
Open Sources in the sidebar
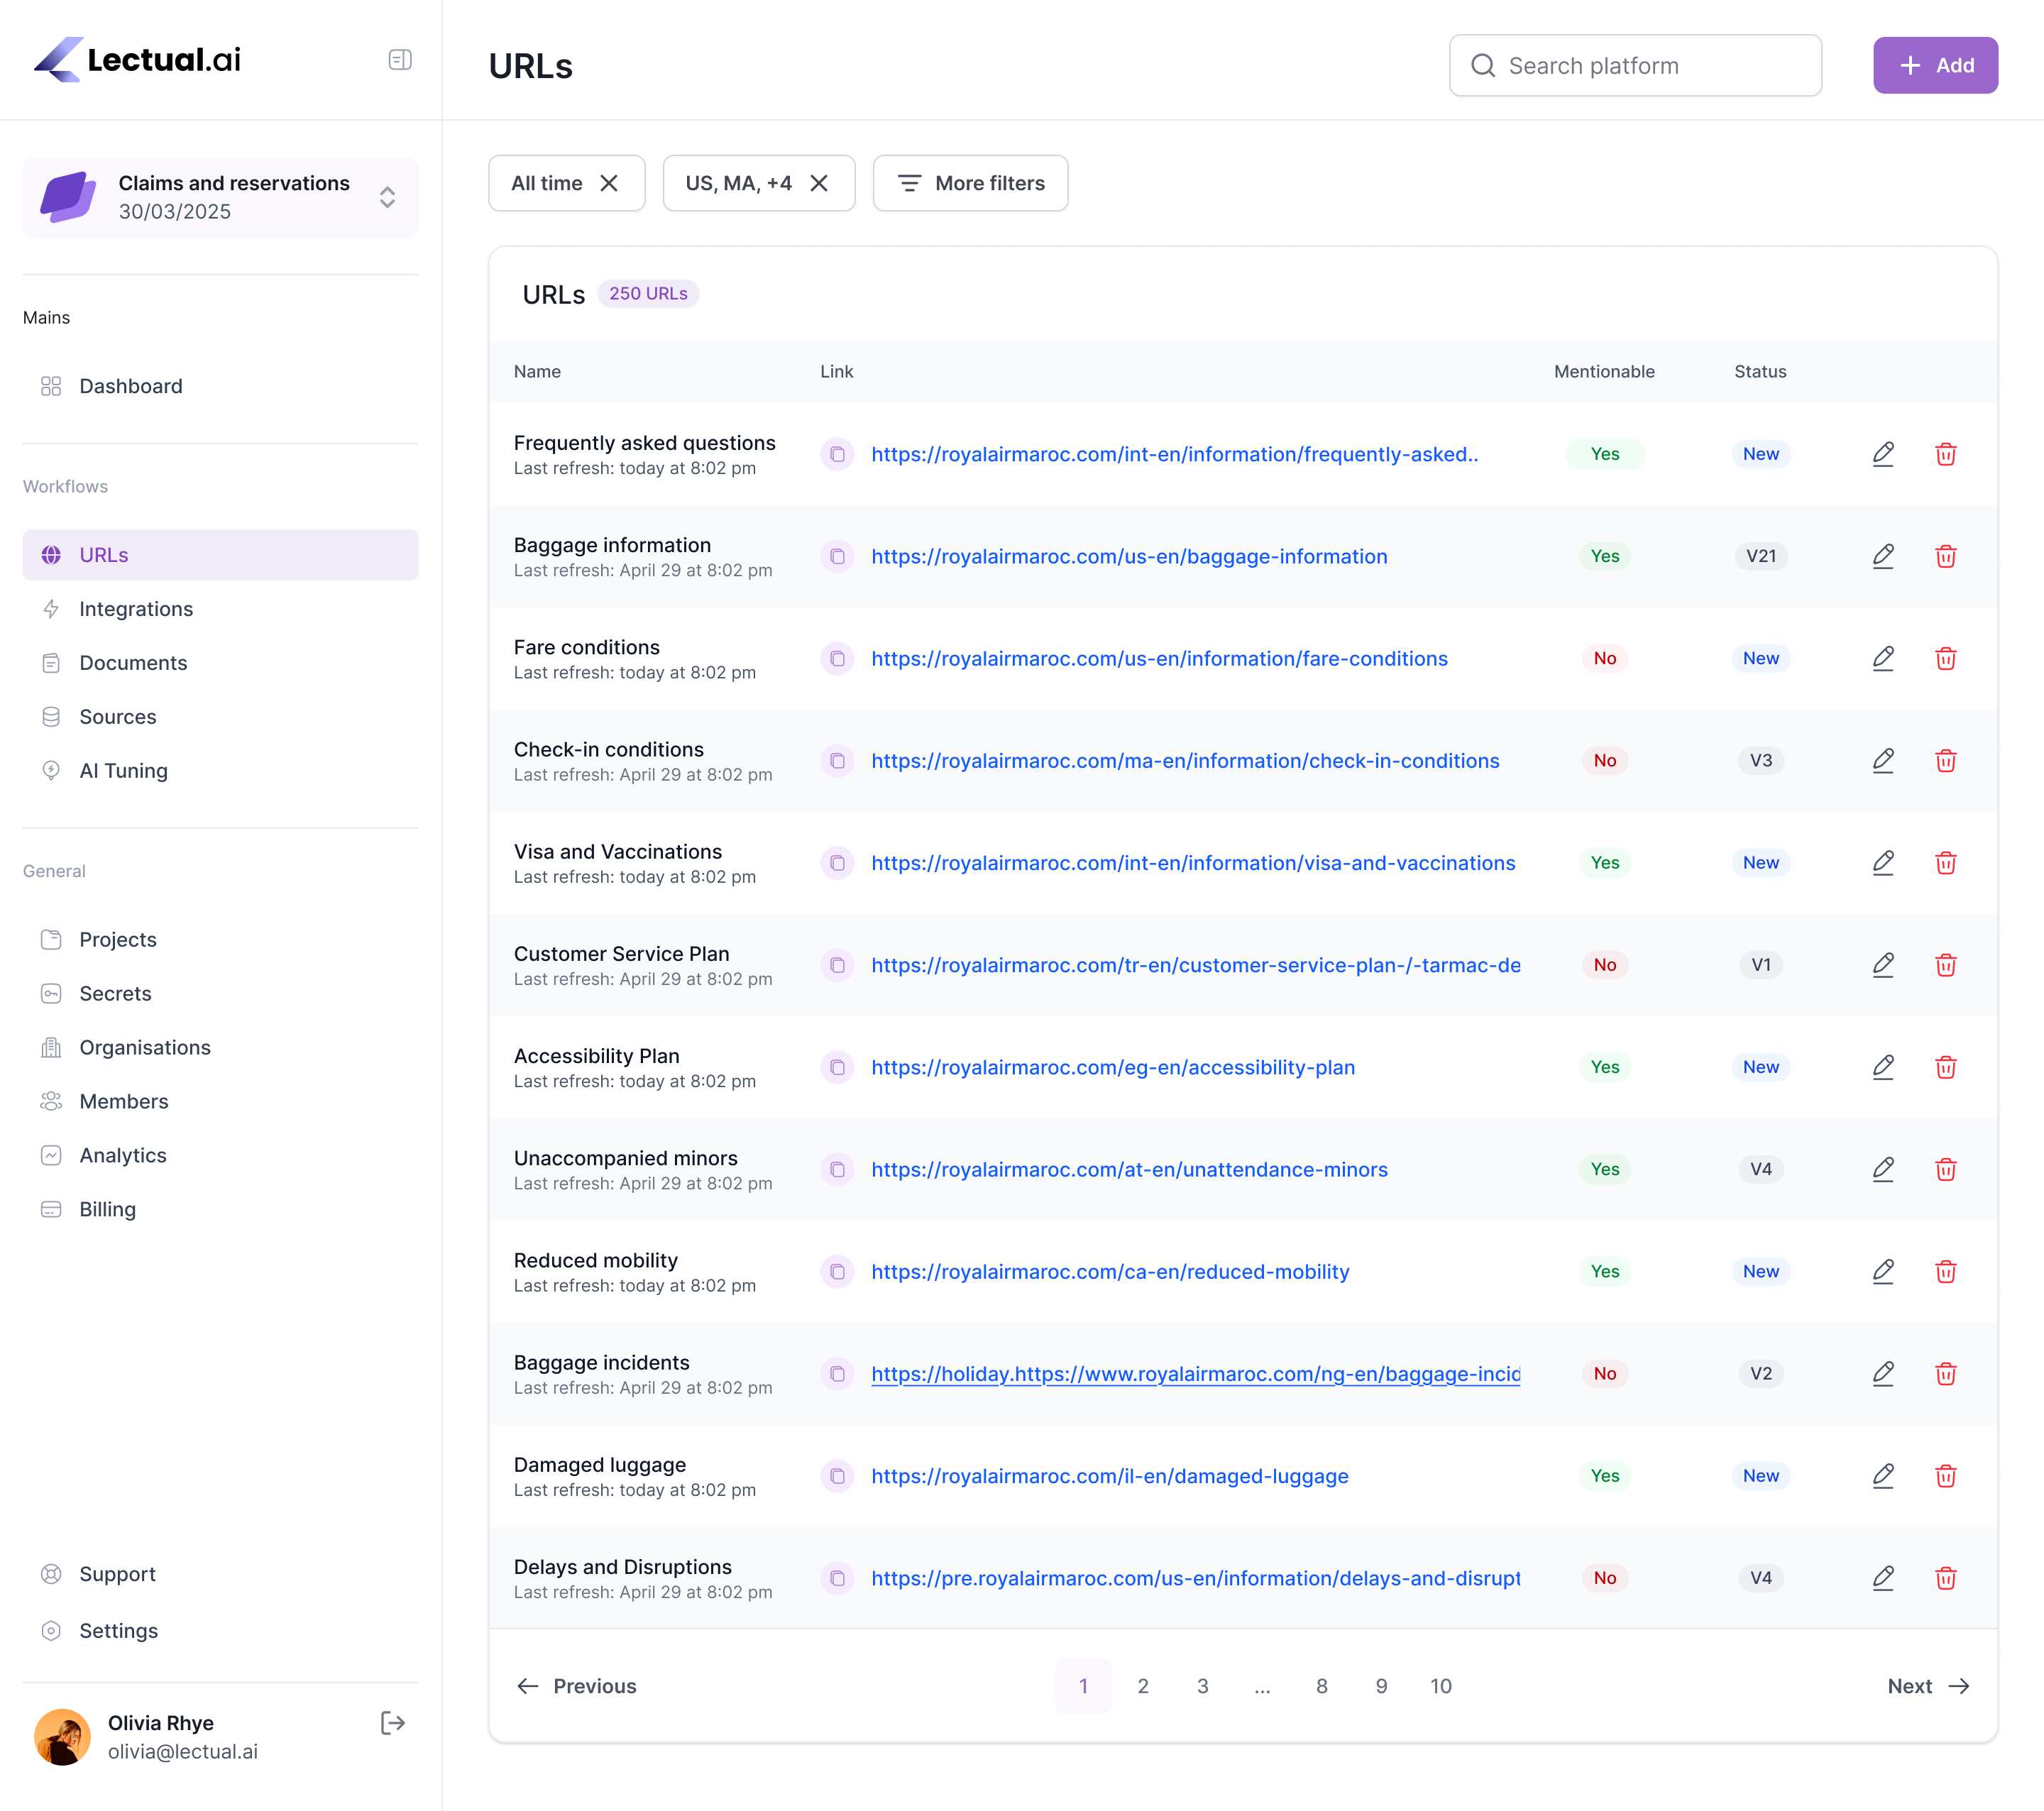coord(220,717)
